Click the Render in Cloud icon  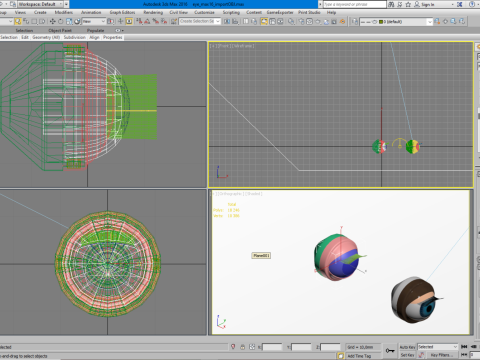point(326,21)
